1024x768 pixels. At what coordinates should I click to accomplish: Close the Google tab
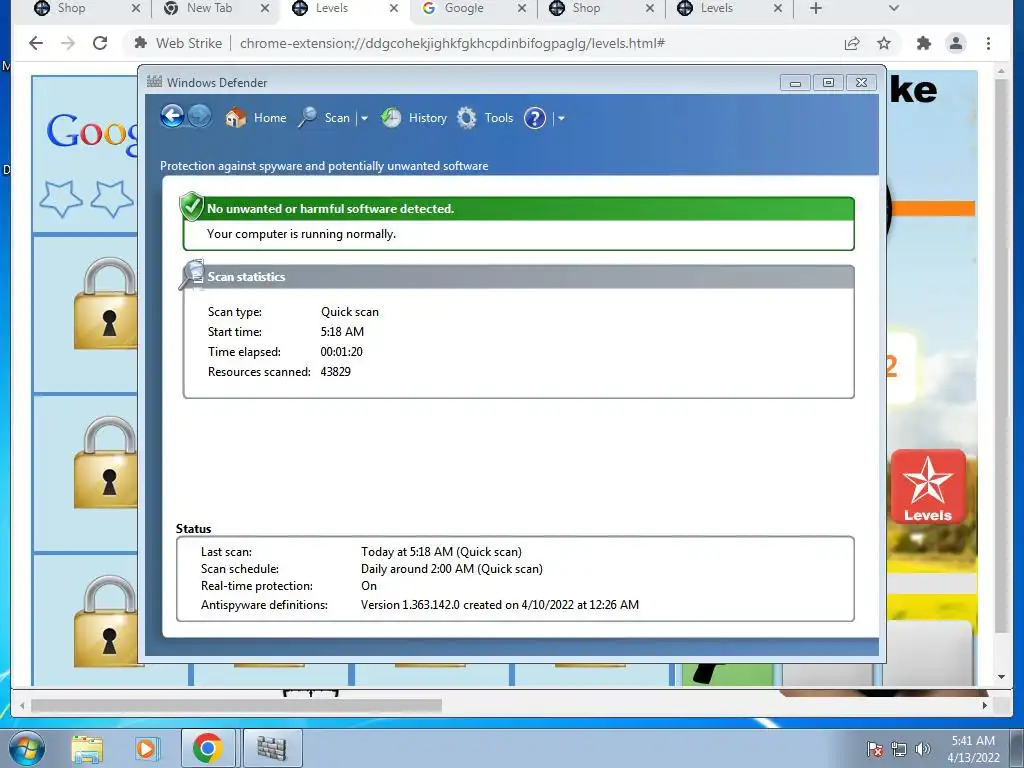(x=522, y=8)
